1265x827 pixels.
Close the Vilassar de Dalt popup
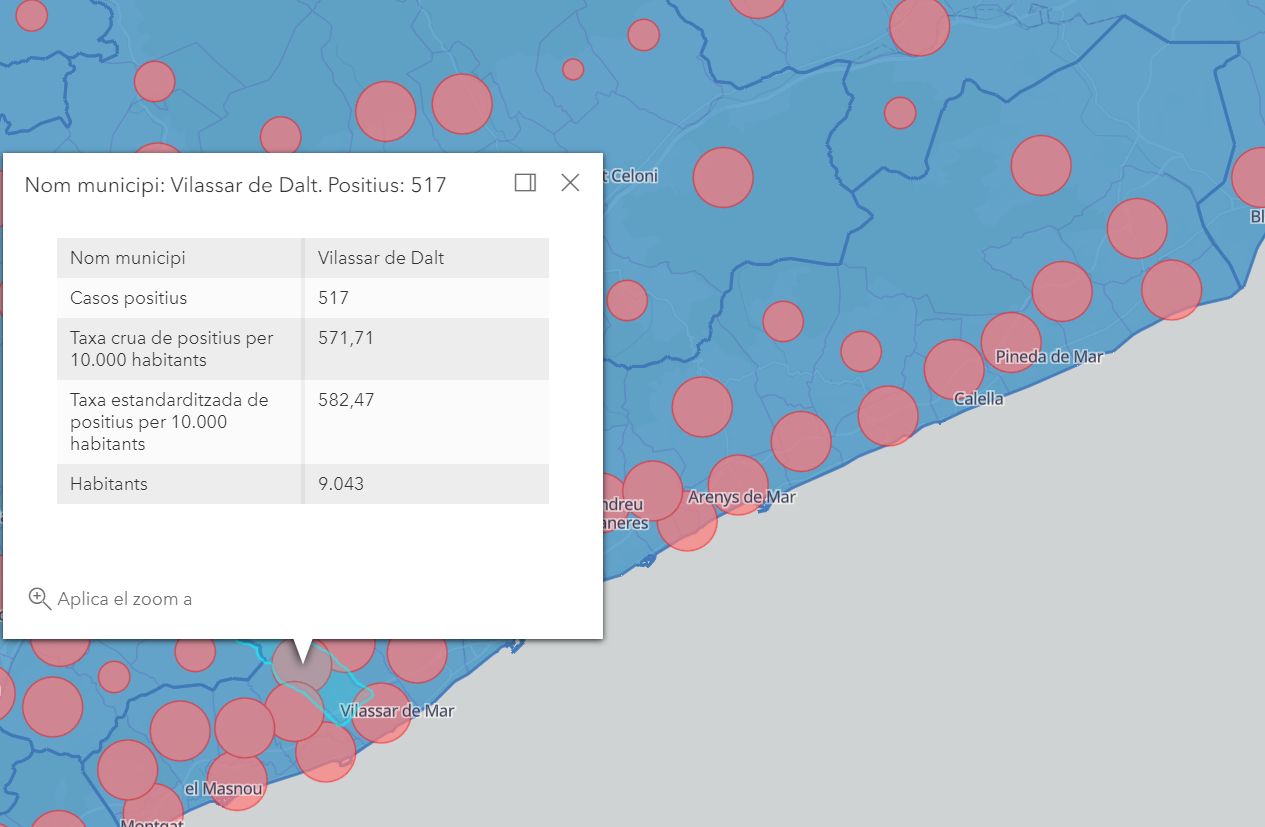coord(570,182)
